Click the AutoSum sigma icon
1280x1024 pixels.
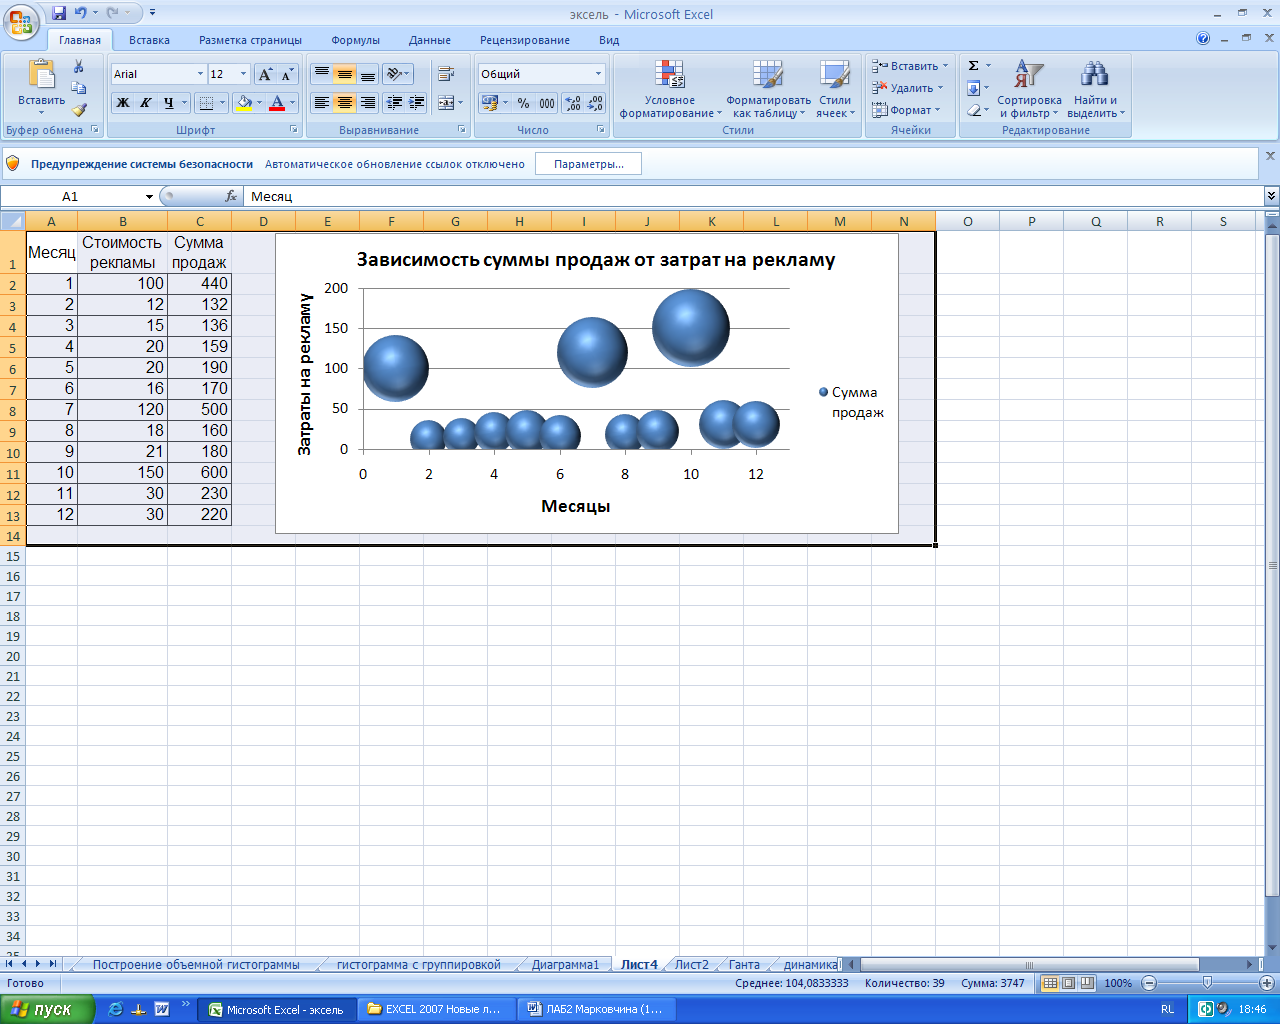(973, 66)
